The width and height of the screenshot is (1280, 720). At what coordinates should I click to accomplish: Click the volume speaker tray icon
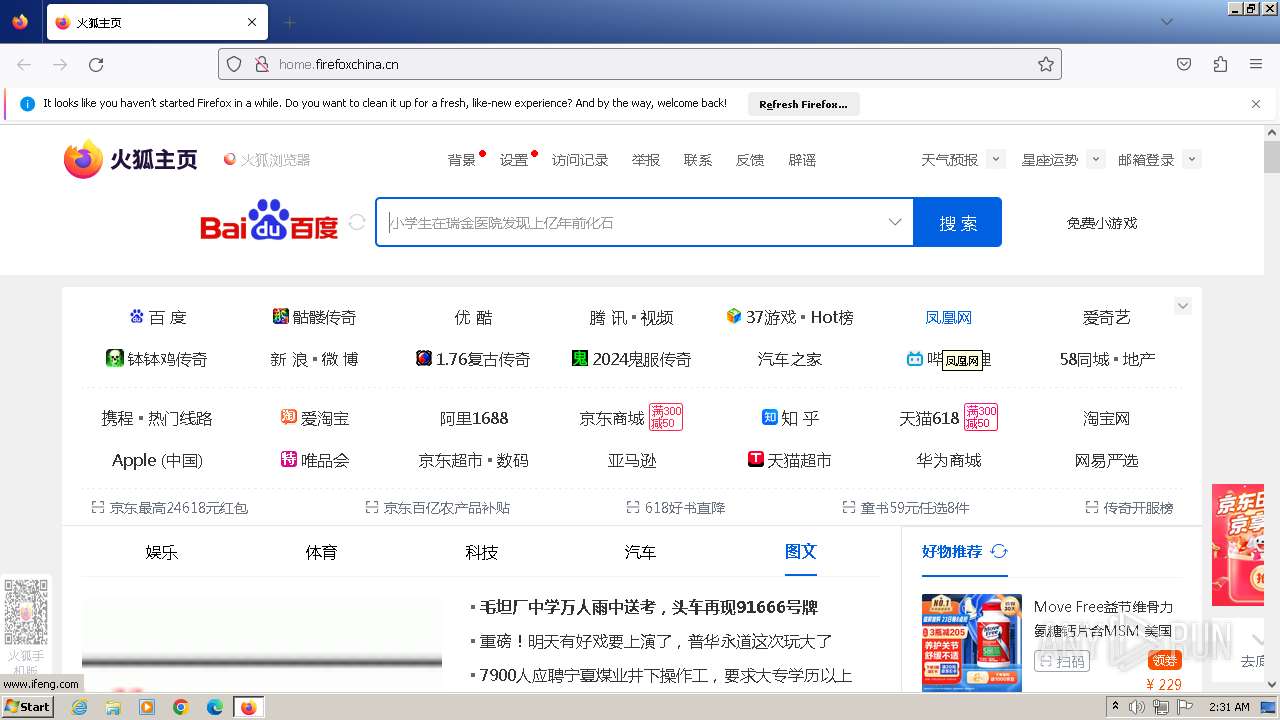[x=1137, y=707]
